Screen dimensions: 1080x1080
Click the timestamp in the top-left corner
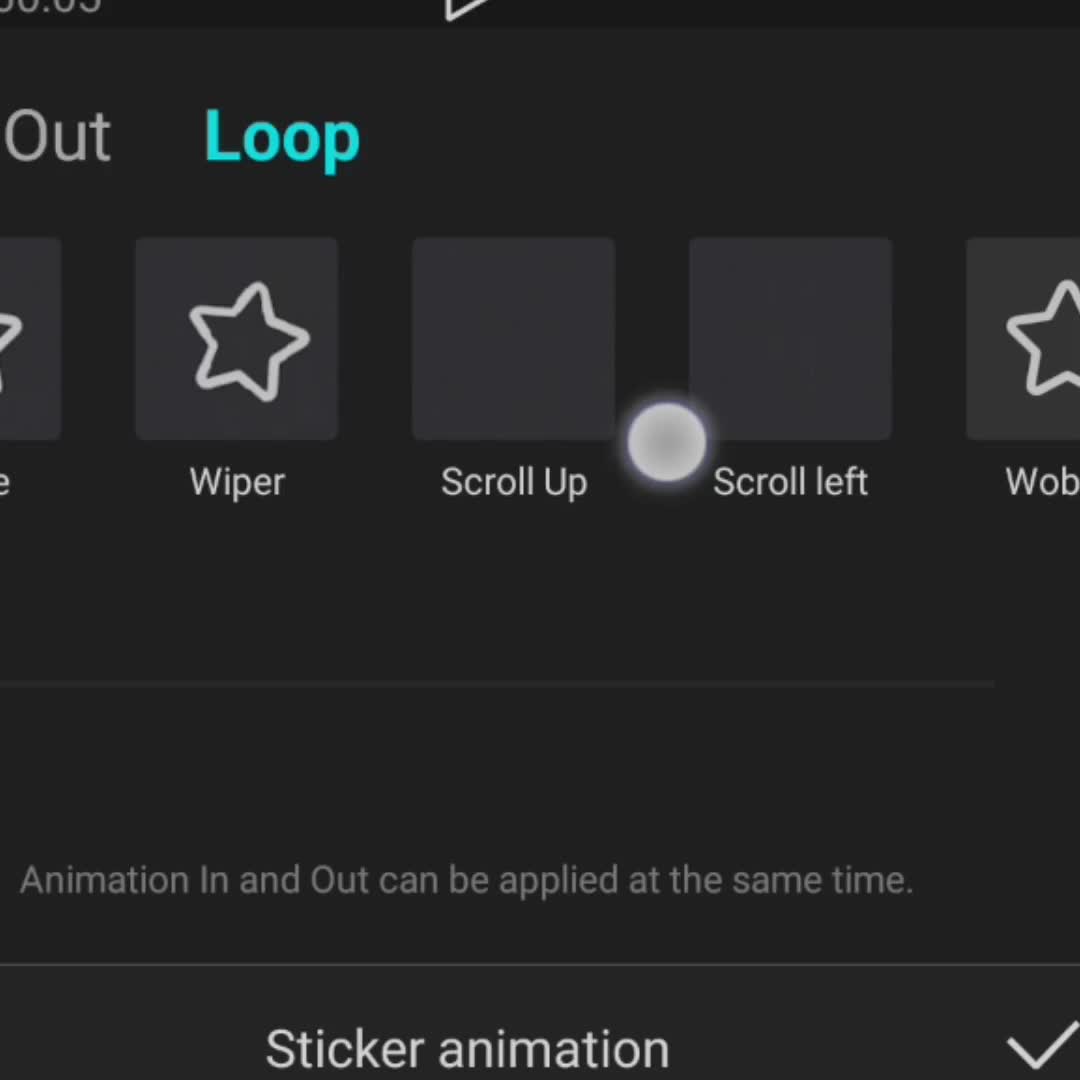point(50,6)
